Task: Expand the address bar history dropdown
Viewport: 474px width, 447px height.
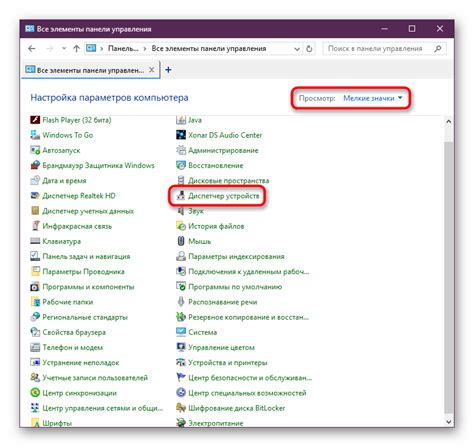Action: tap(297, 49)
